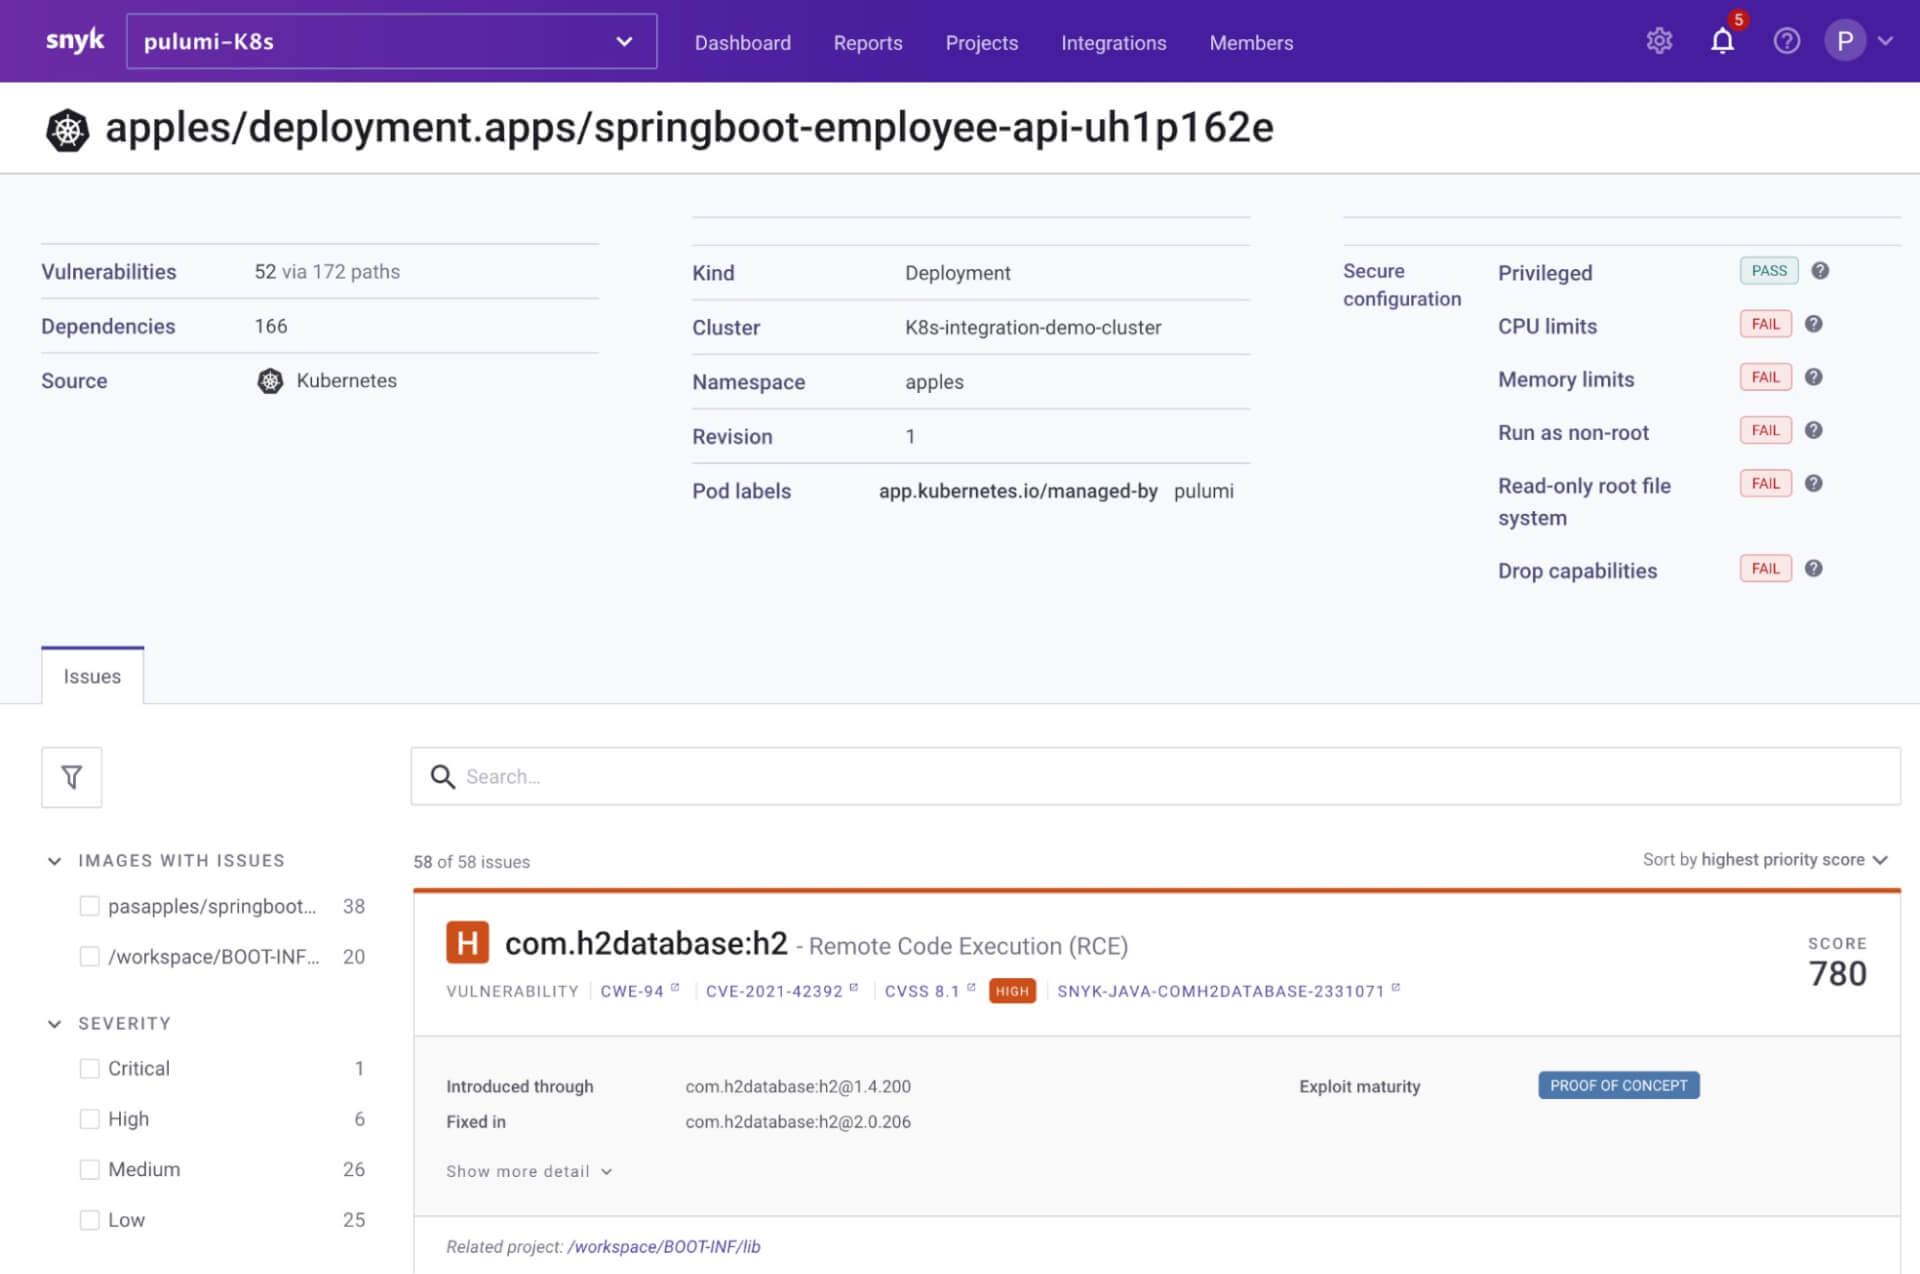The width and height of the screenshot is (1920, 1274).
Task: Open Sort by highest priority score dropdown
Action: tap(1765, 860)
